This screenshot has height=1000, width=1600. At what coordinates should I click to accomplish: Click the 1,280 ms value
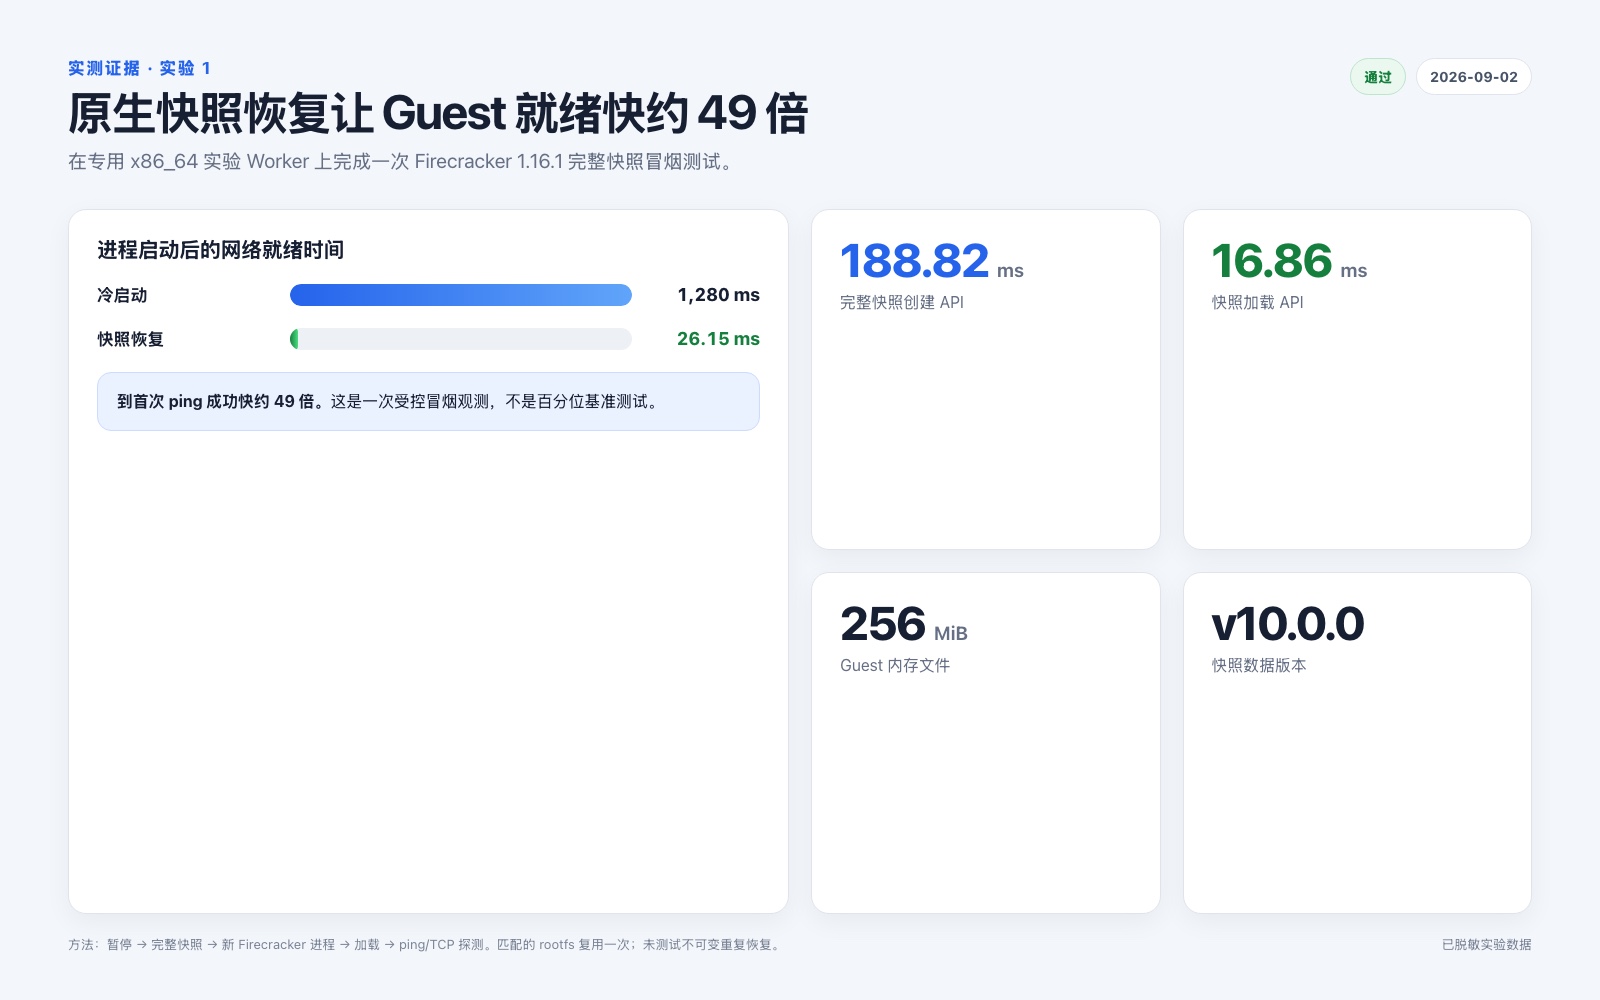pyautogui.click(x=718, y=295)
